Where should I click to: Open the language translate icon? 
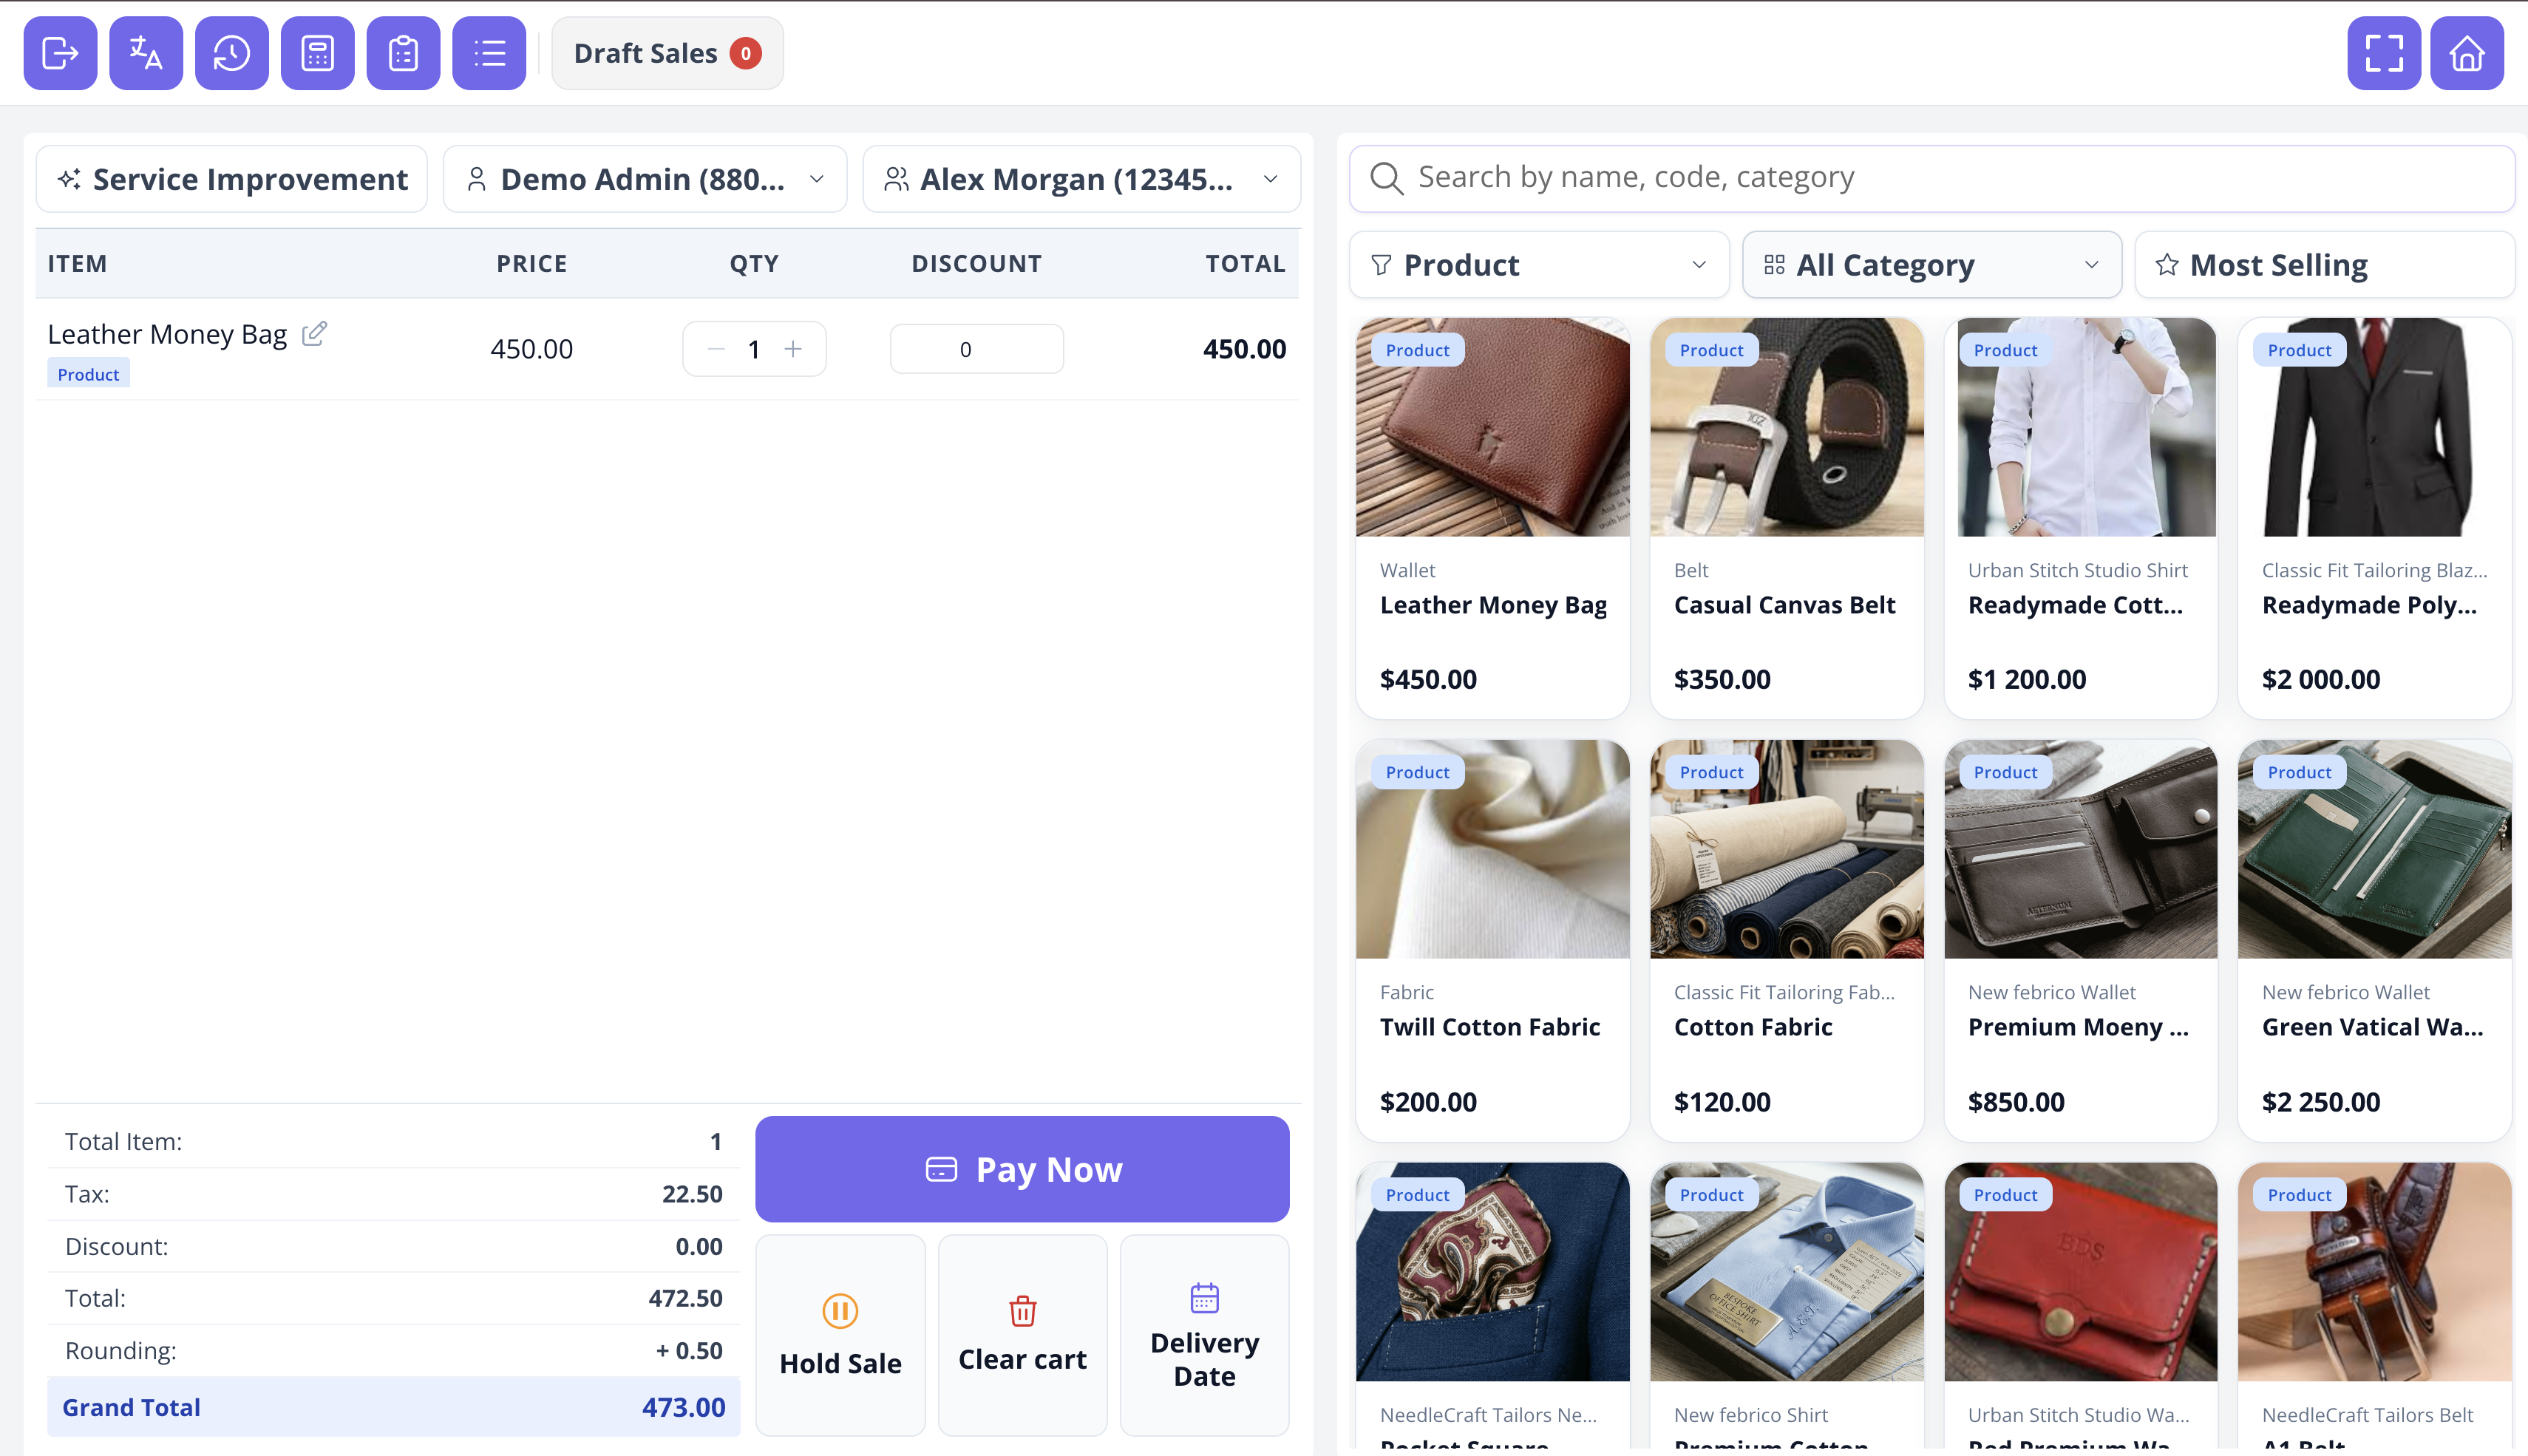click(x=146, y=53)
